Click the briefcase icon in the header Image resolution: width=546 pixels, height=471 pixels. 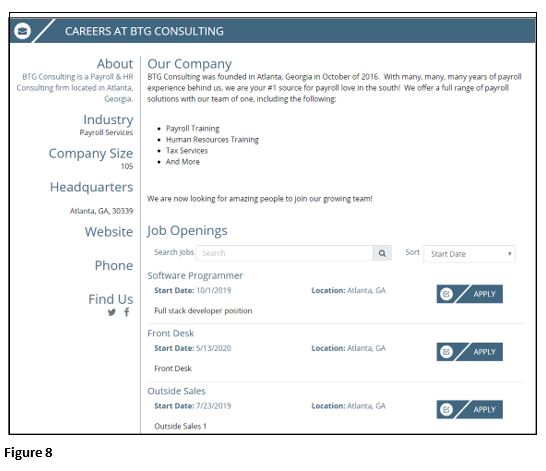[x=23, y=31]
